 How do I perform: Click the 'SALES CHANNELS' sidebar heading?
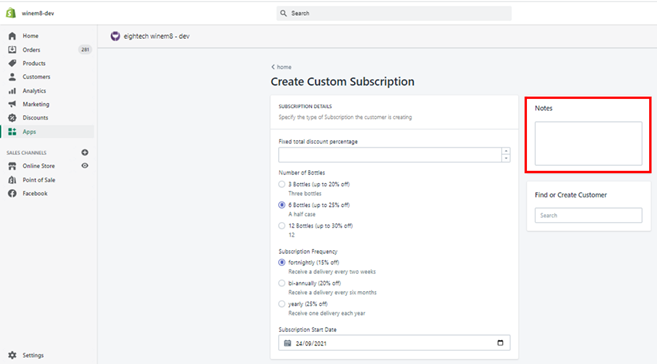26,153
